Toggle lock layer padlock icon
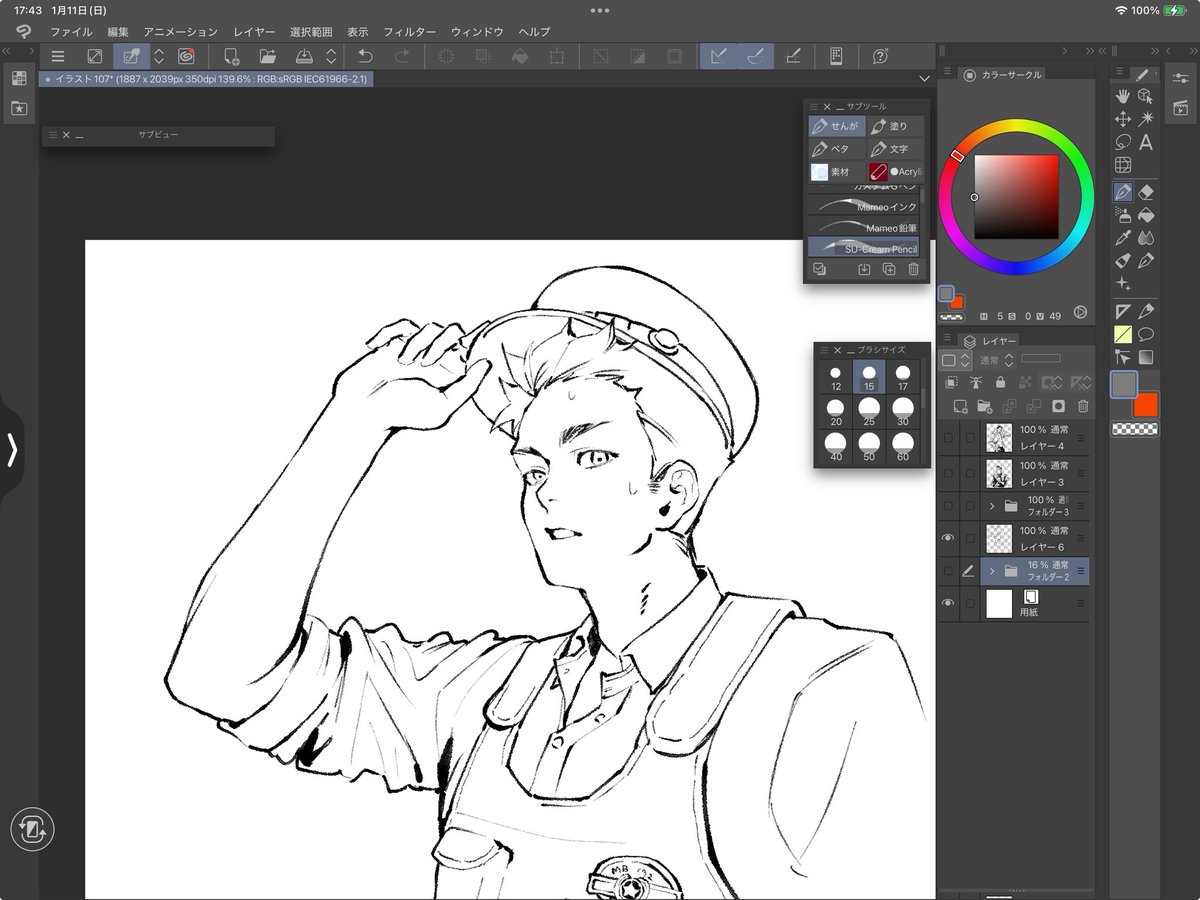Viewport: 1200px width, 900px height. pos(1000,382)
